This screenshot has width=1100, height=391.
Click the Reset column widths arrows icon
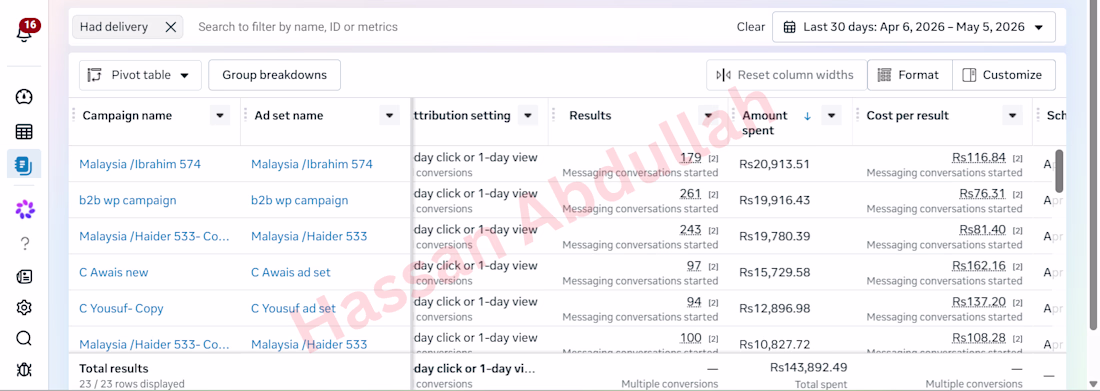point(723,75)
